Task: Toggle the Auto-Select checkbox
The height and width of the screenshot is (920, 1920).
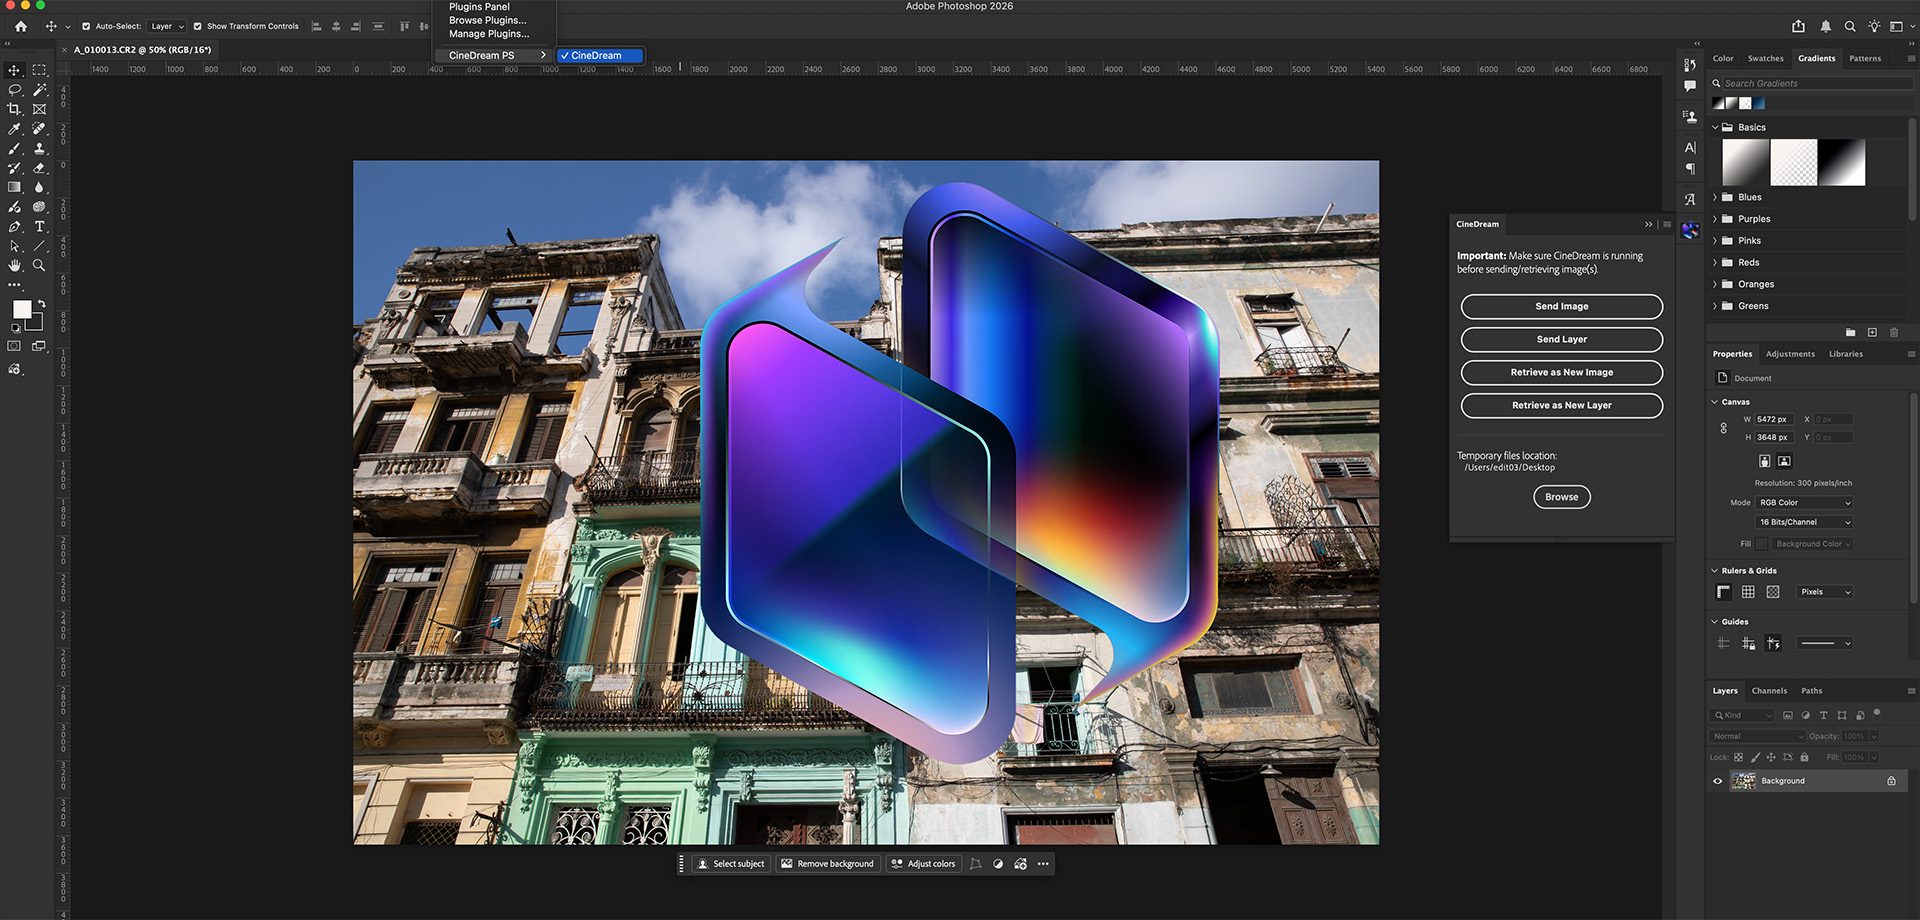Action: click(86, 26)
